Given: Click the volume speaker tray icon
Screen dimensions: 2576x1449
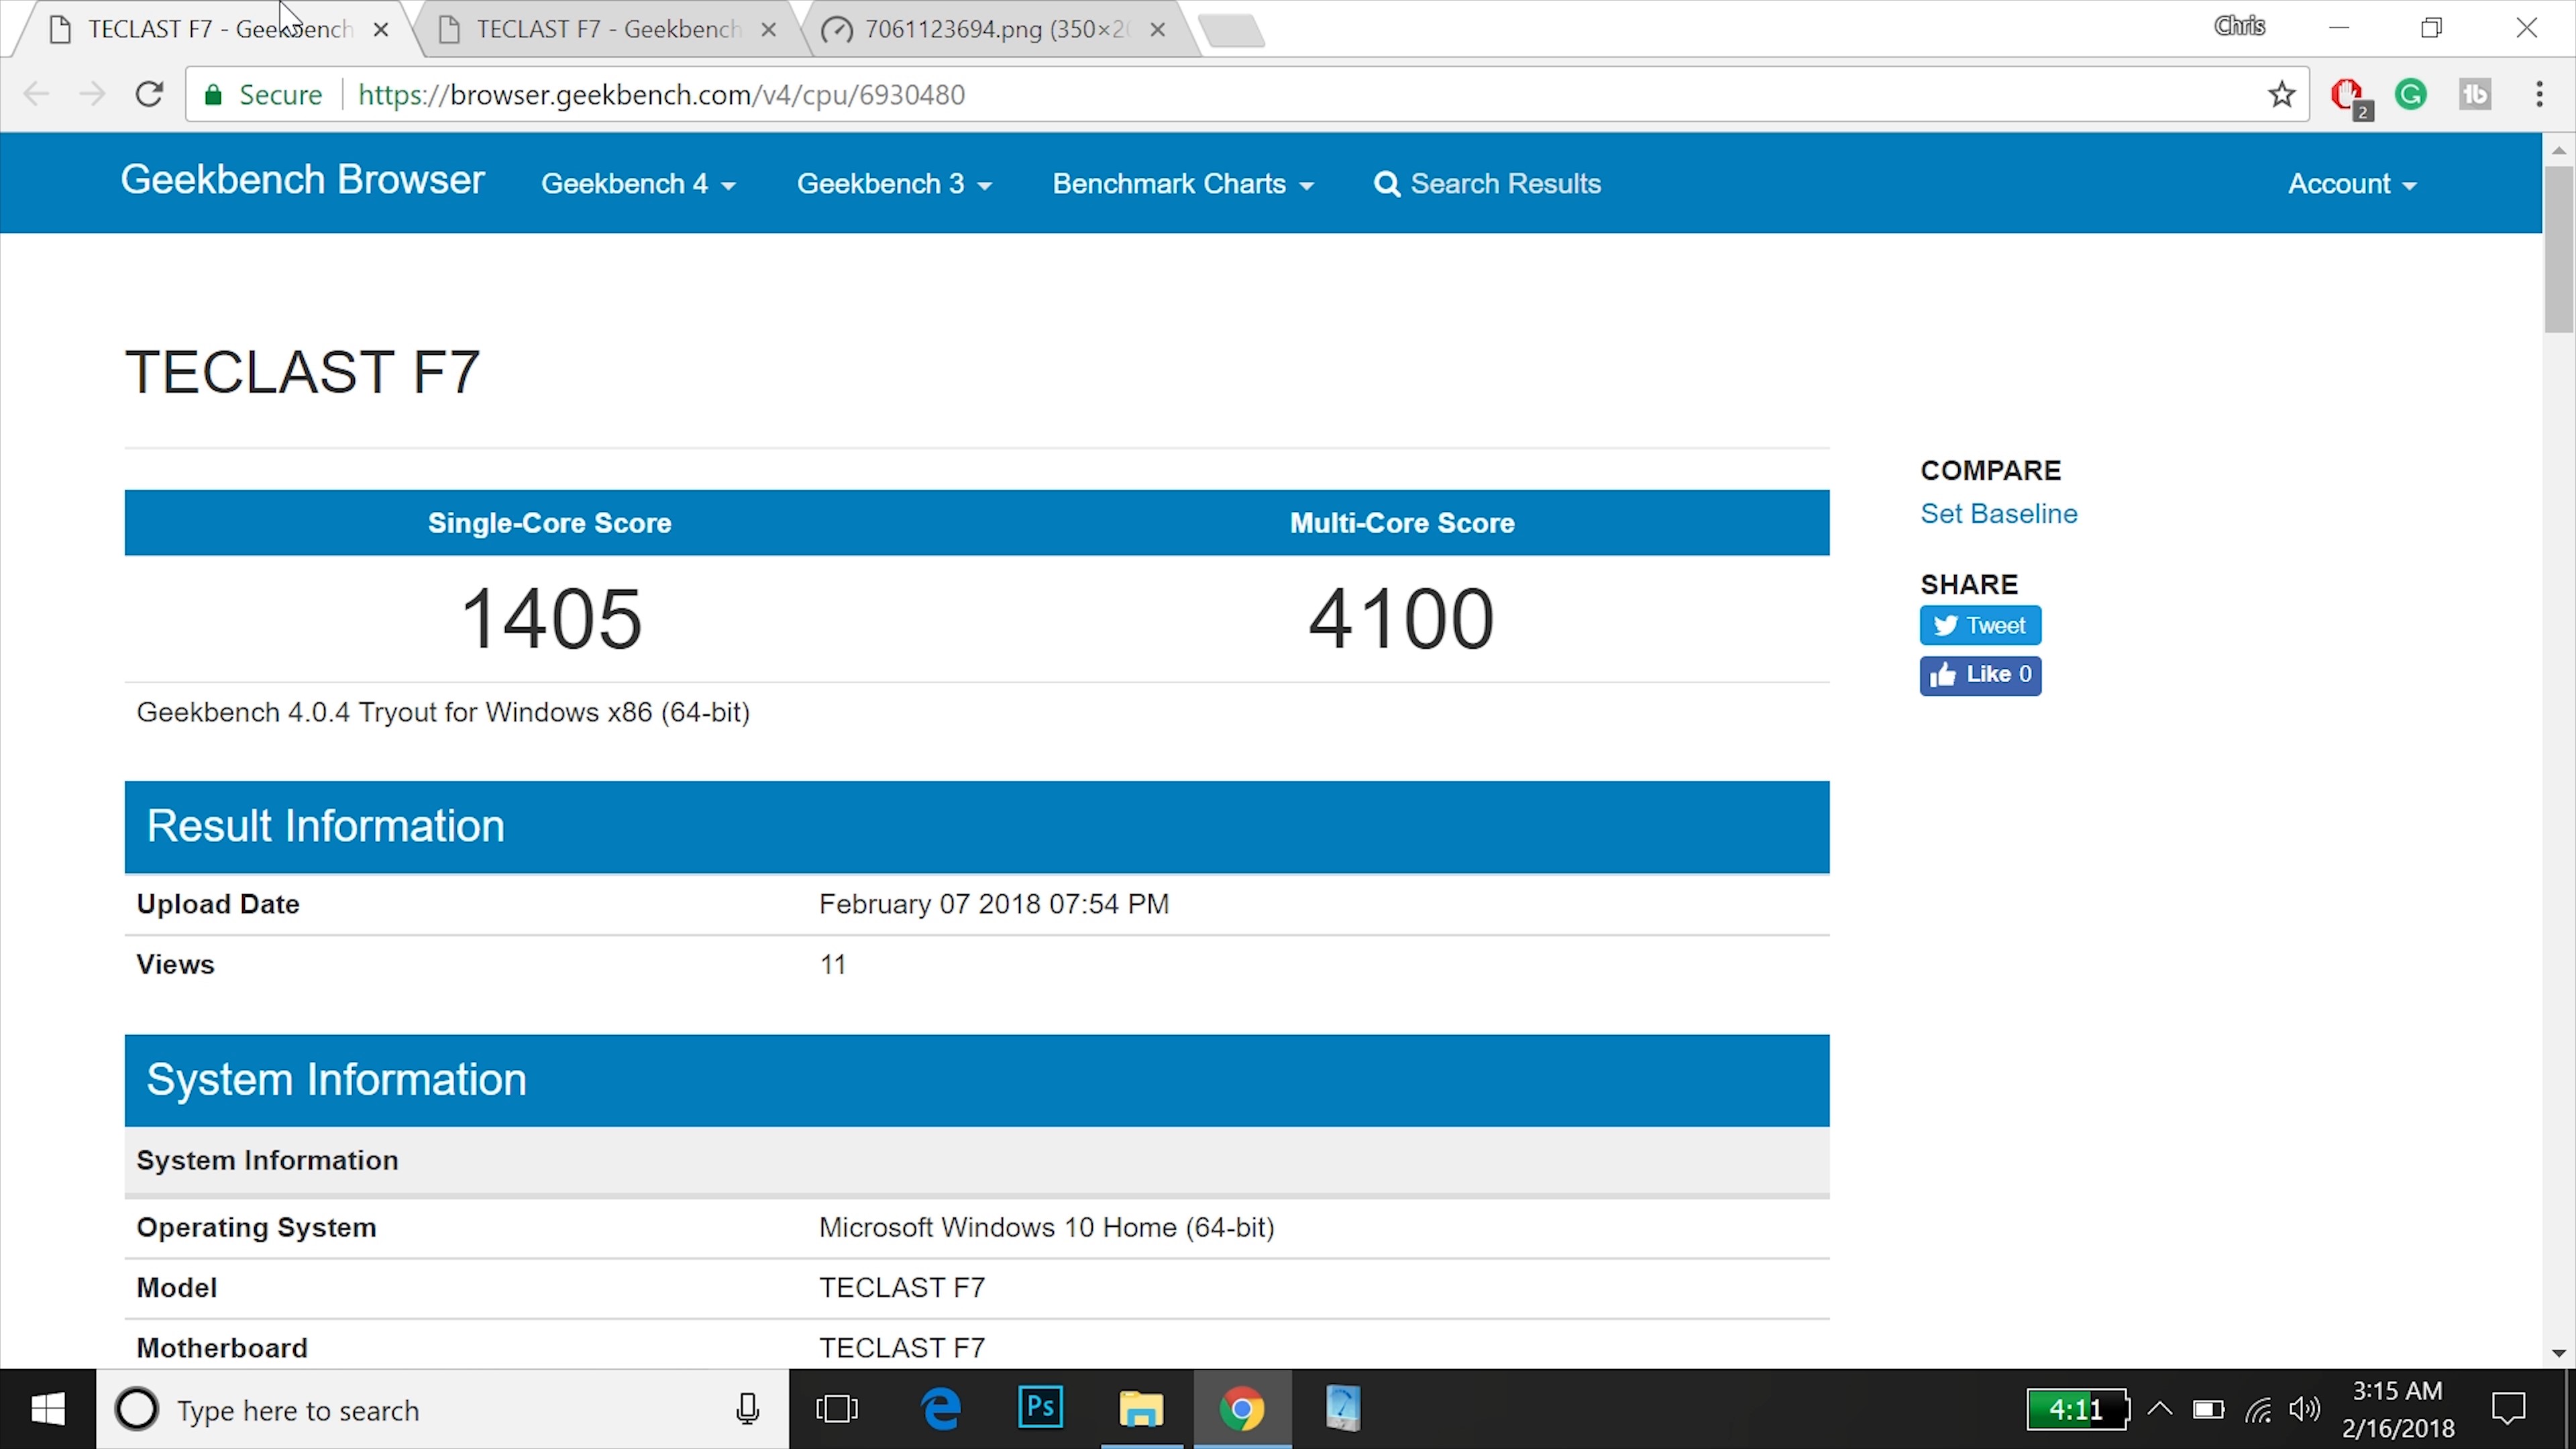Looking at the screenshot, I should [x=2304, y=1410].
